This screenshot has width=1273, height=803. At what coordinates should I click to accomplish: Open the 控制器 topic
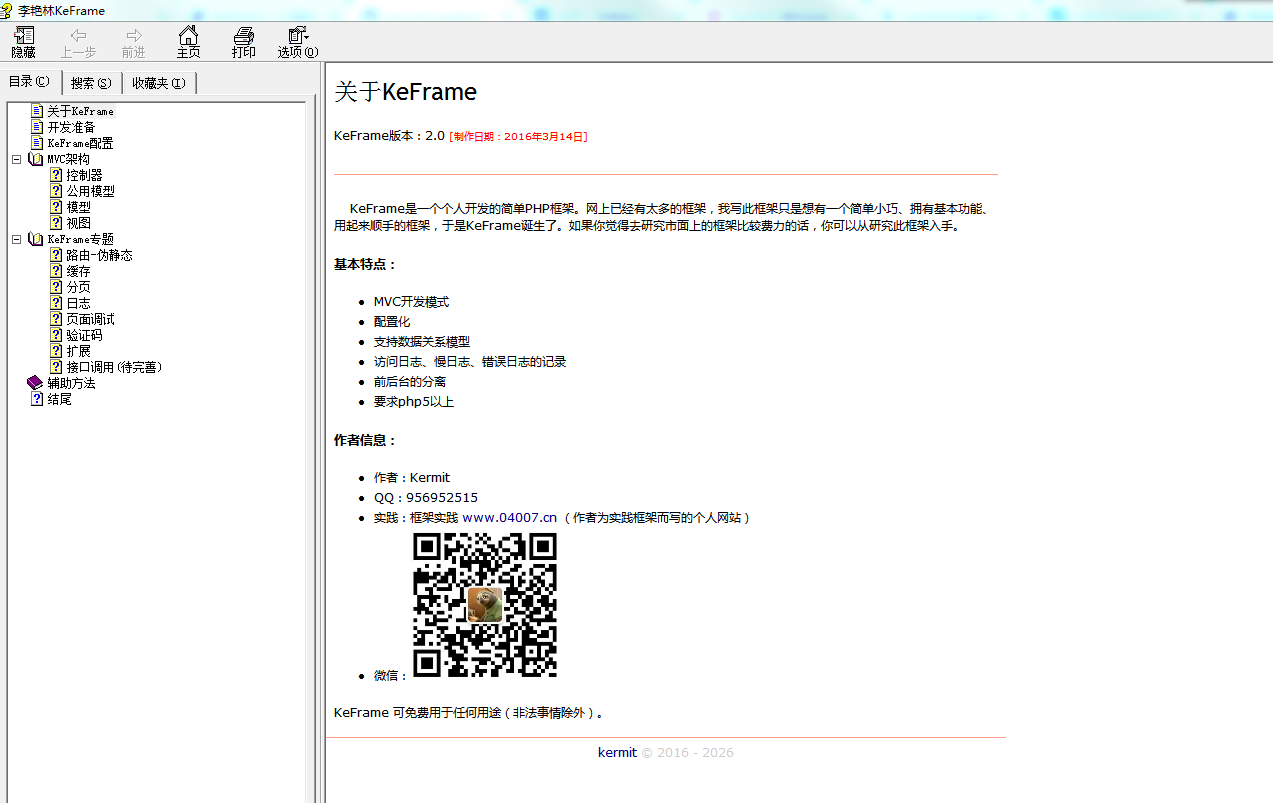pos(84,175)
